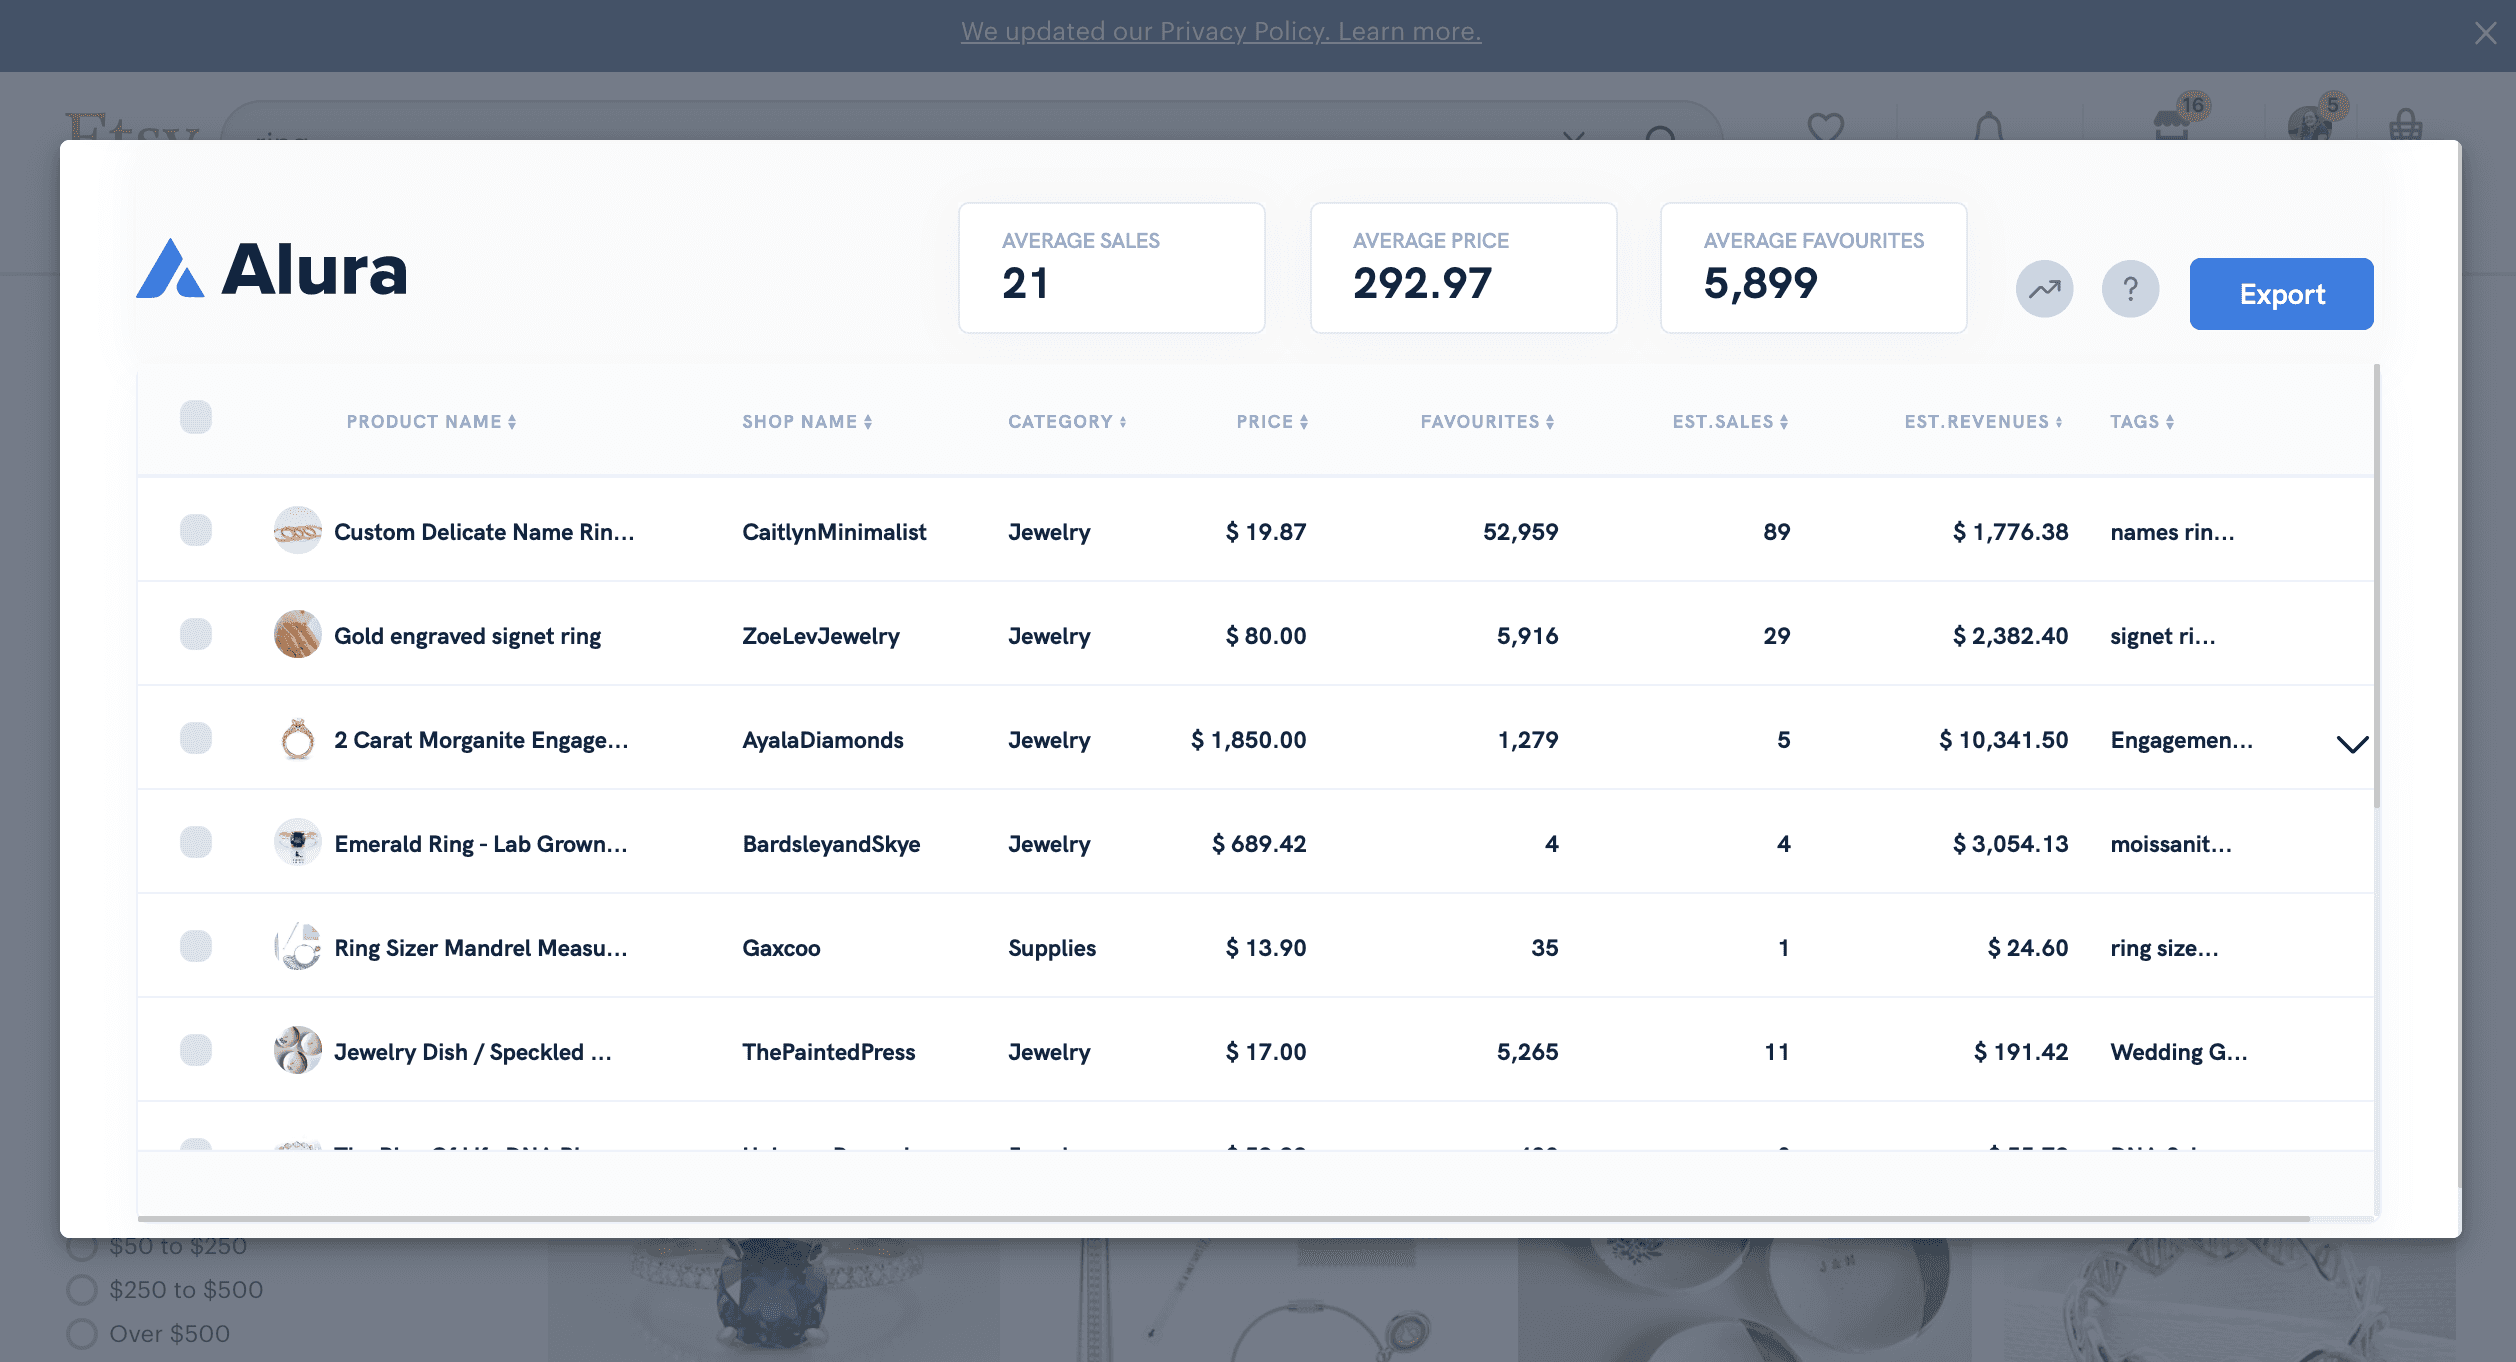Open AyalaDiamonds shop name

[823, 740]
